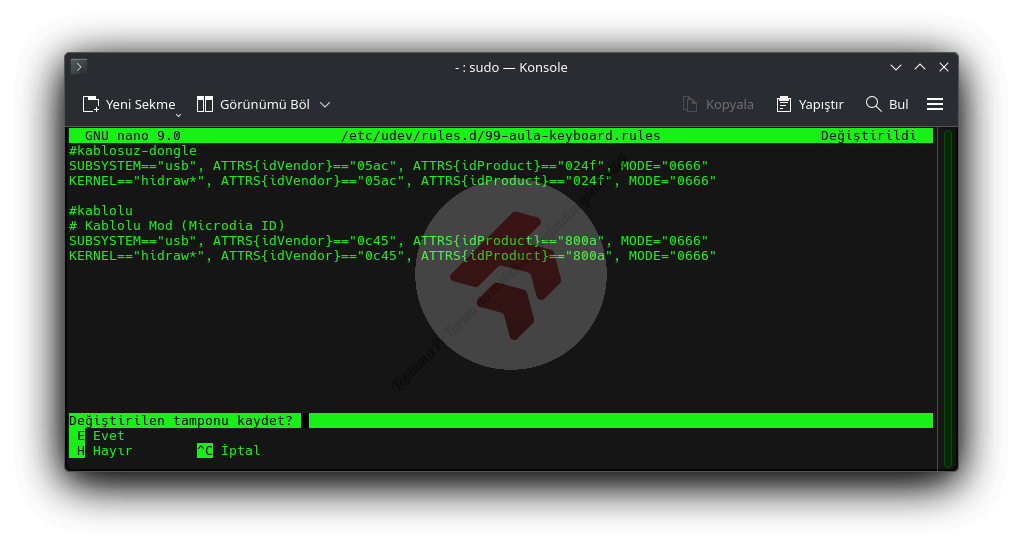Open a new tab with Yeni Sekme
The height and width of the screenshot is (548, 1023).
coord(128,104)
